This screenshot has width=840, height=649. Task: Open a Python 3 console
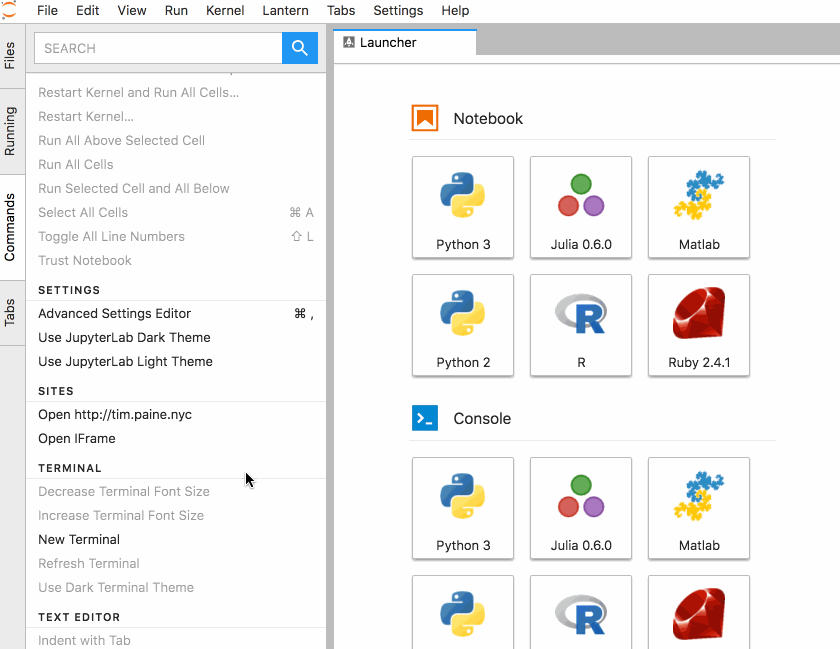click(x=463, y=508)
